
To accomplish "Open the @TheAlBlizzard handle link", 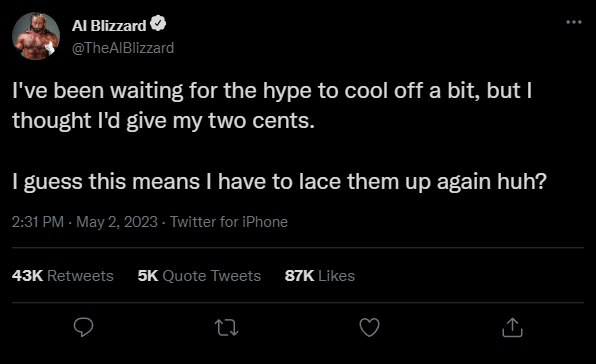I will coord(123,48).
